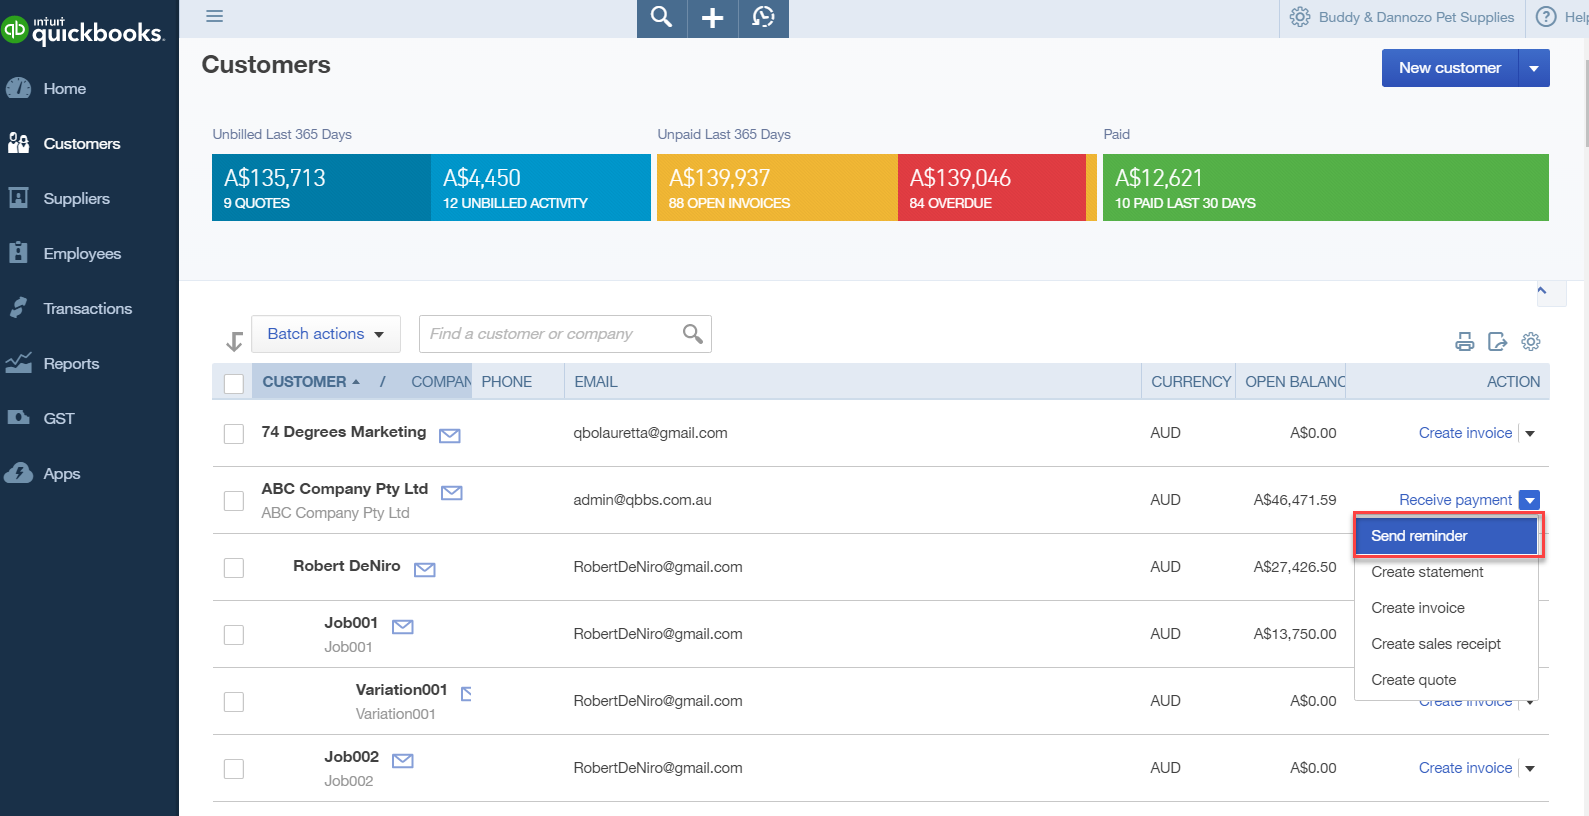This screenshot has width=1589, height=816.
Task: Click email envelope for ABC Company Pty Ltd
Action: [452, 492]
